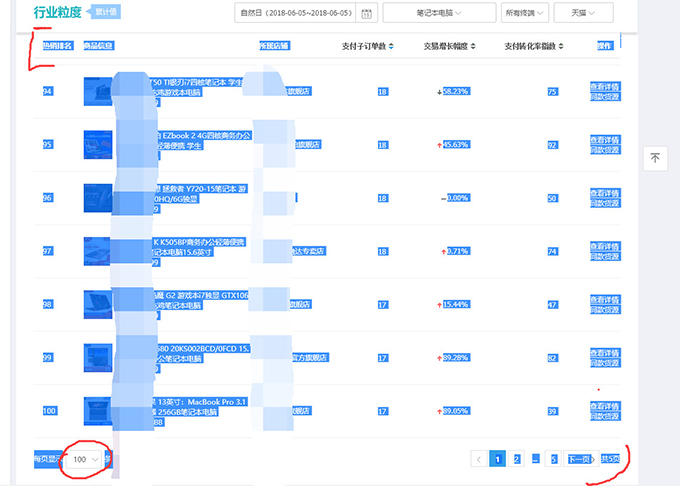Viewport: 680px width, 486px height.
Task: Click the 累计值 tag
Action: coord(105,12)
